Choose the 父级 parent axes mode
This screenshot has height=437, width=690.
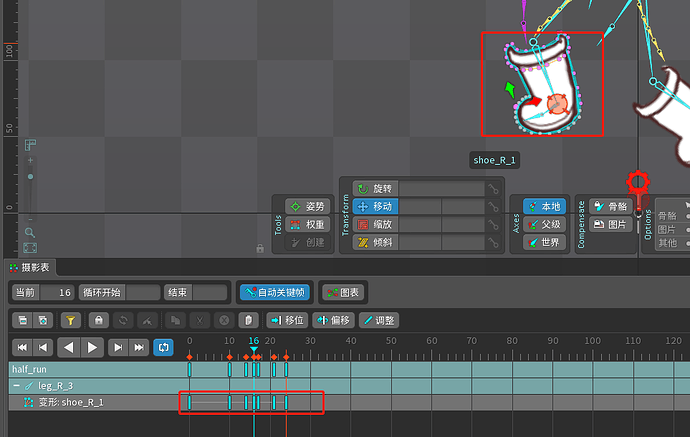click(x=544, y=224)
